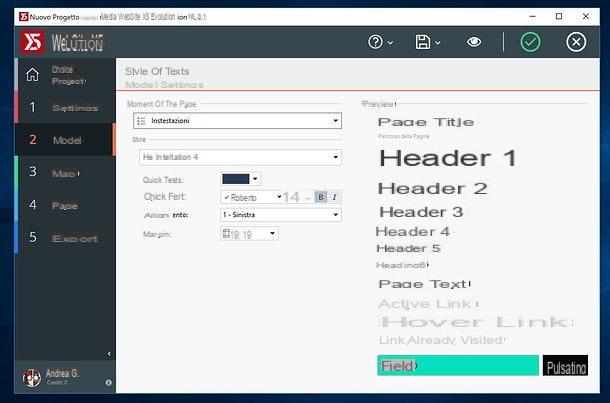Open step 1 Settings
This screenshot has width=610, height=403.
coord(65,107)
